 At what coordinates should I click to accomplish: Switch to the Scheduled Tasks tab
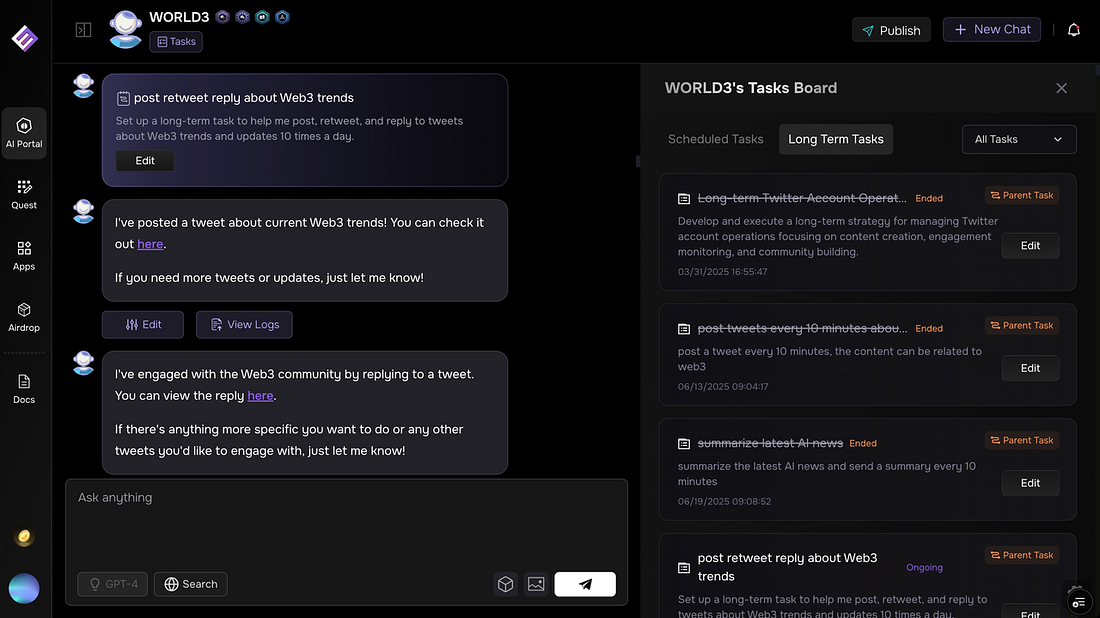pyautogui.click(x=715, y=139)
